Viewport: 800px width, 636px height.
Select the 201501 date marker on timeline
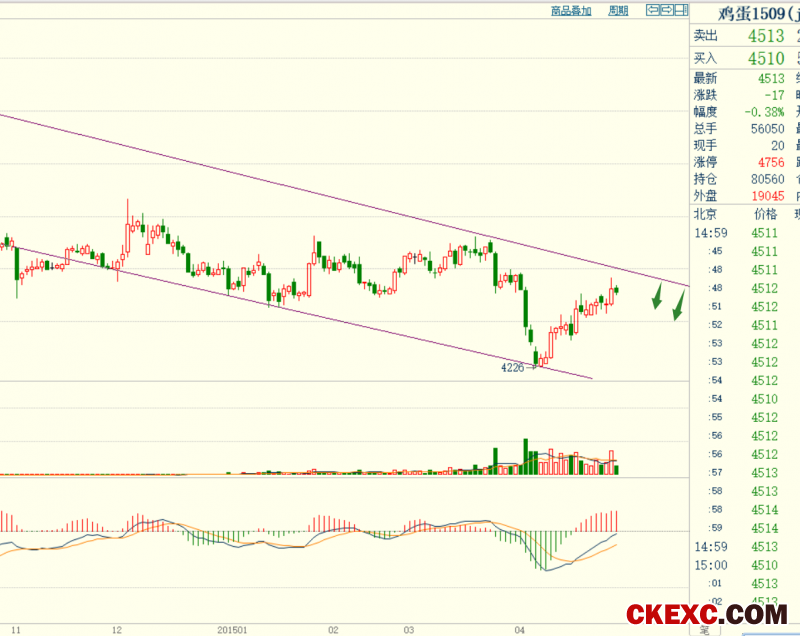232,630
